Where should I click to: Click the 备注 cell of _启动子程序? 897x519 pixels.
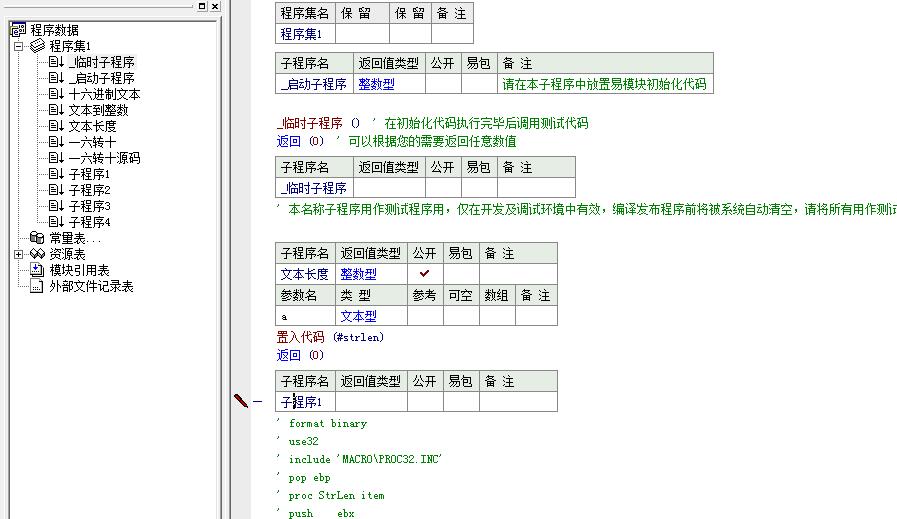(605, 84)
